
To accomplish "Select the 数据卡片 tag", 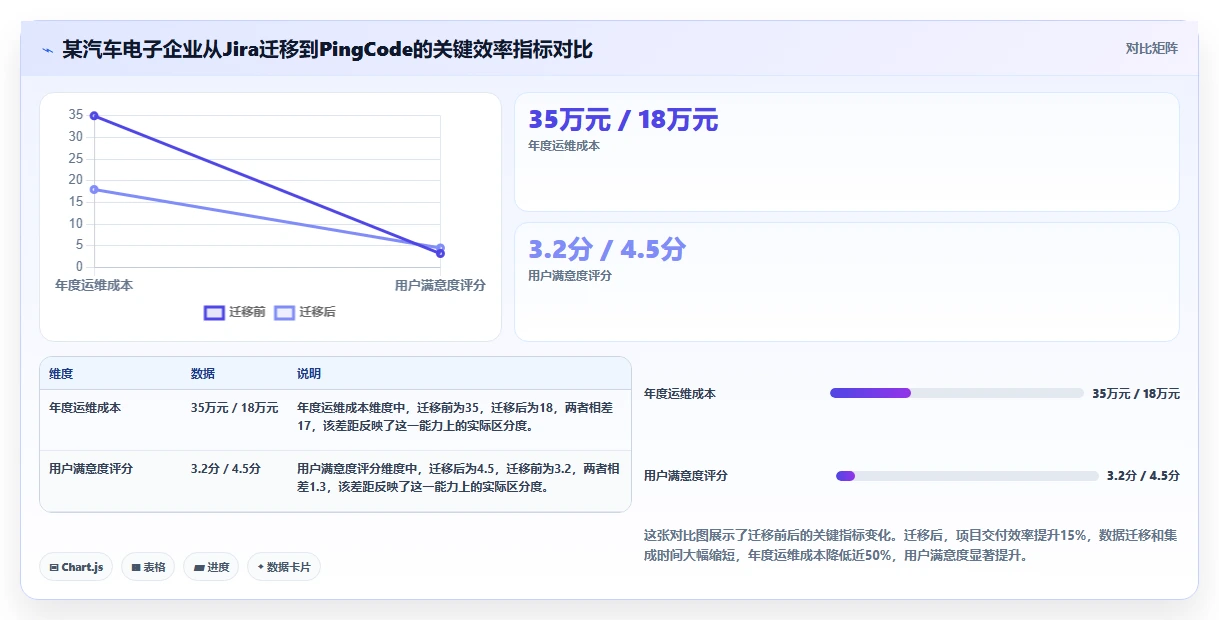I will tap(284, 567).
